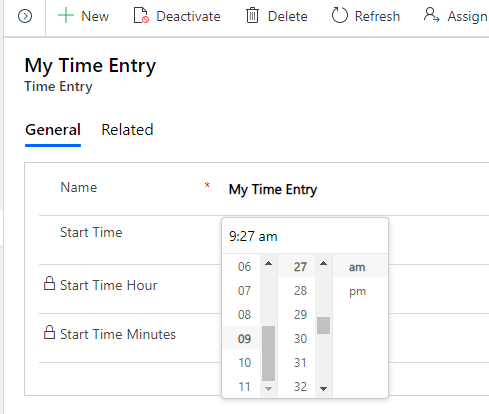Click the trash can Delete icon
Viewport: 489px width, 414px height.
[x=252, y=16]
